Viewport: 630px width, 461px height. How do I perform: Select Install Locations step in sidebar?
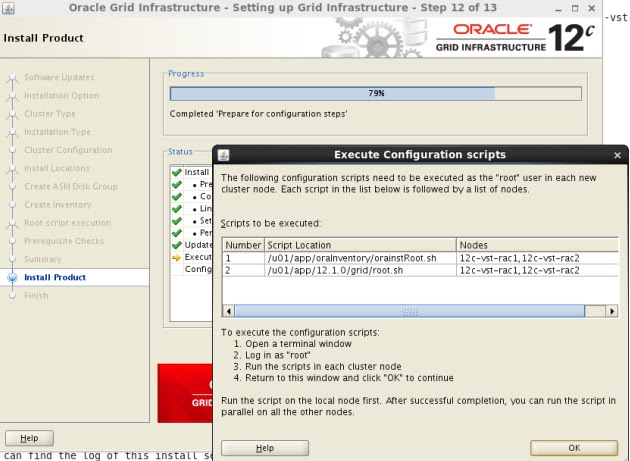(57, 168)
